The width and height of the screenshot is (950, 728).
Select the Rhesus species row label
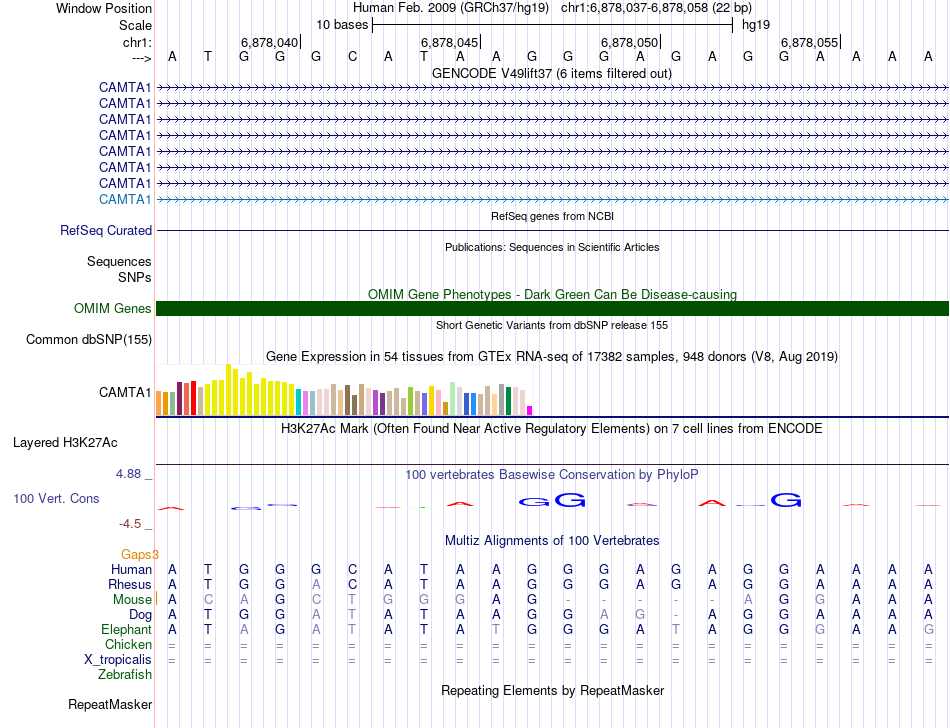pyautogui.click(x=131, y=584)
